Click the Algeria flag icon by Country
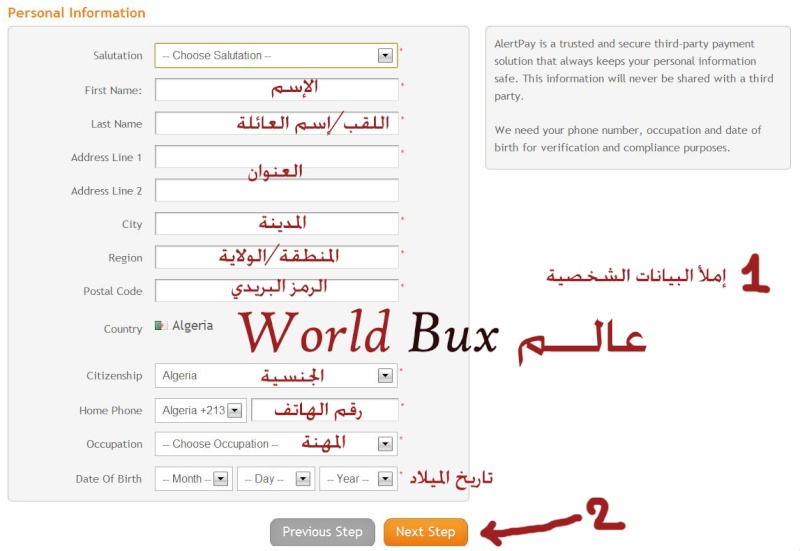Screen dimensions: 800x551 pos(161,325)
